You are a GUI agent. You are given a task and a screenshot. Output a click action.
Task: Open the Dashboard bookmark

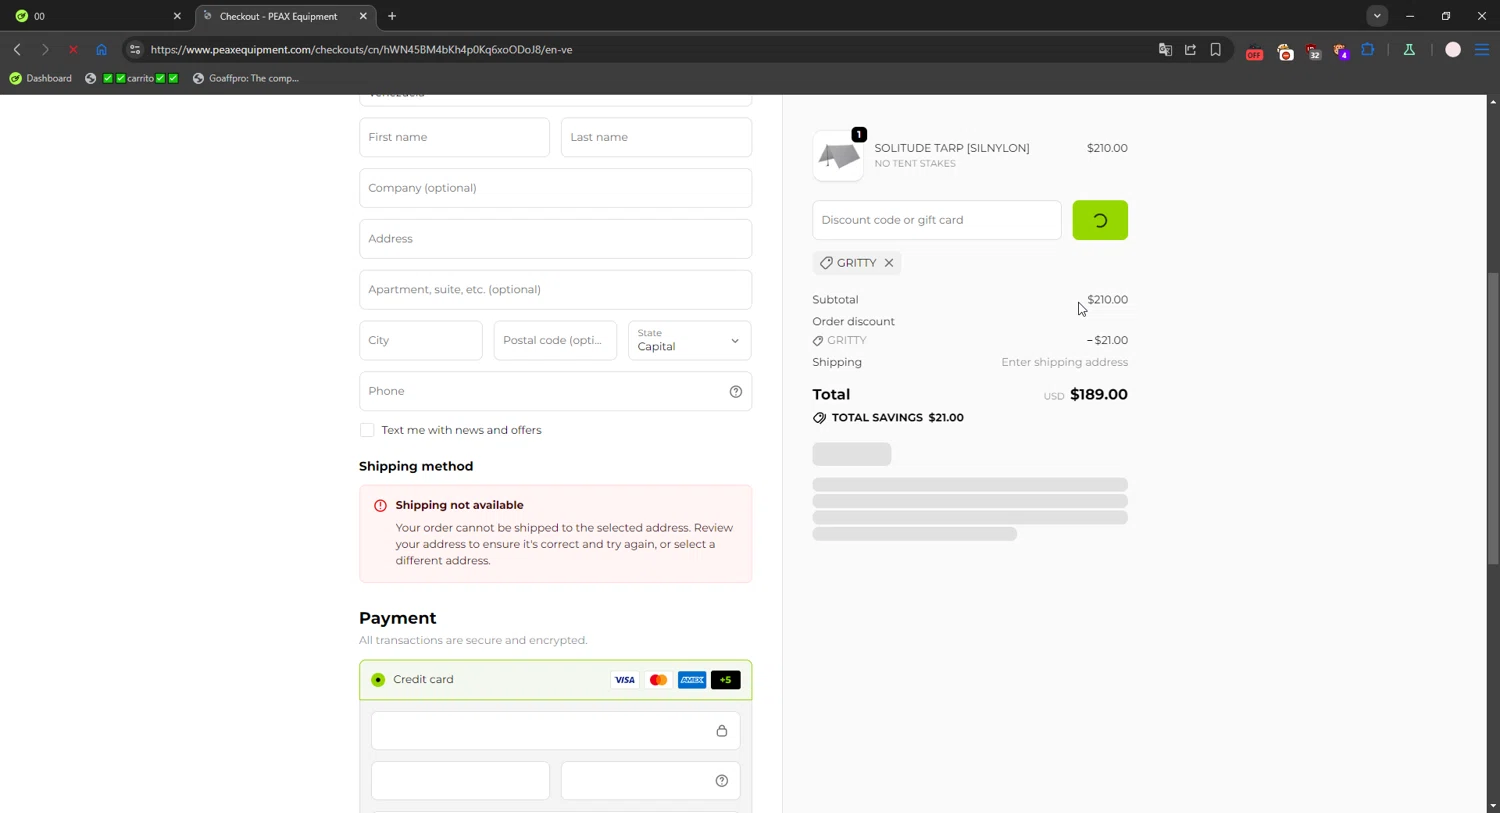[41, 78]
